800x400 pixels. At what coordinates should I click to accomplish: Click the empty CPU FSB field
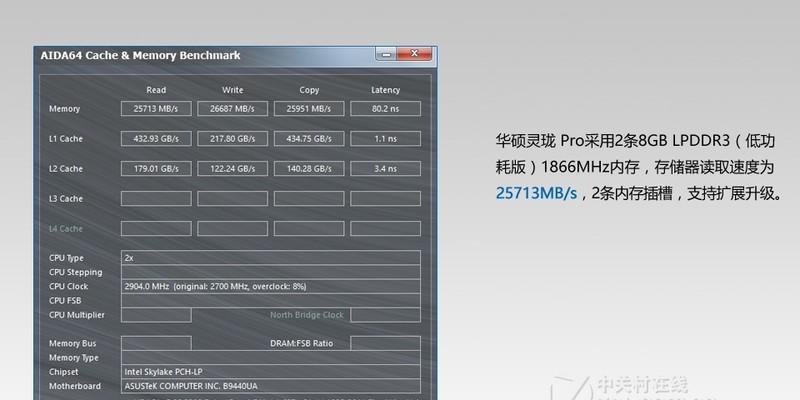pos(271,301)
